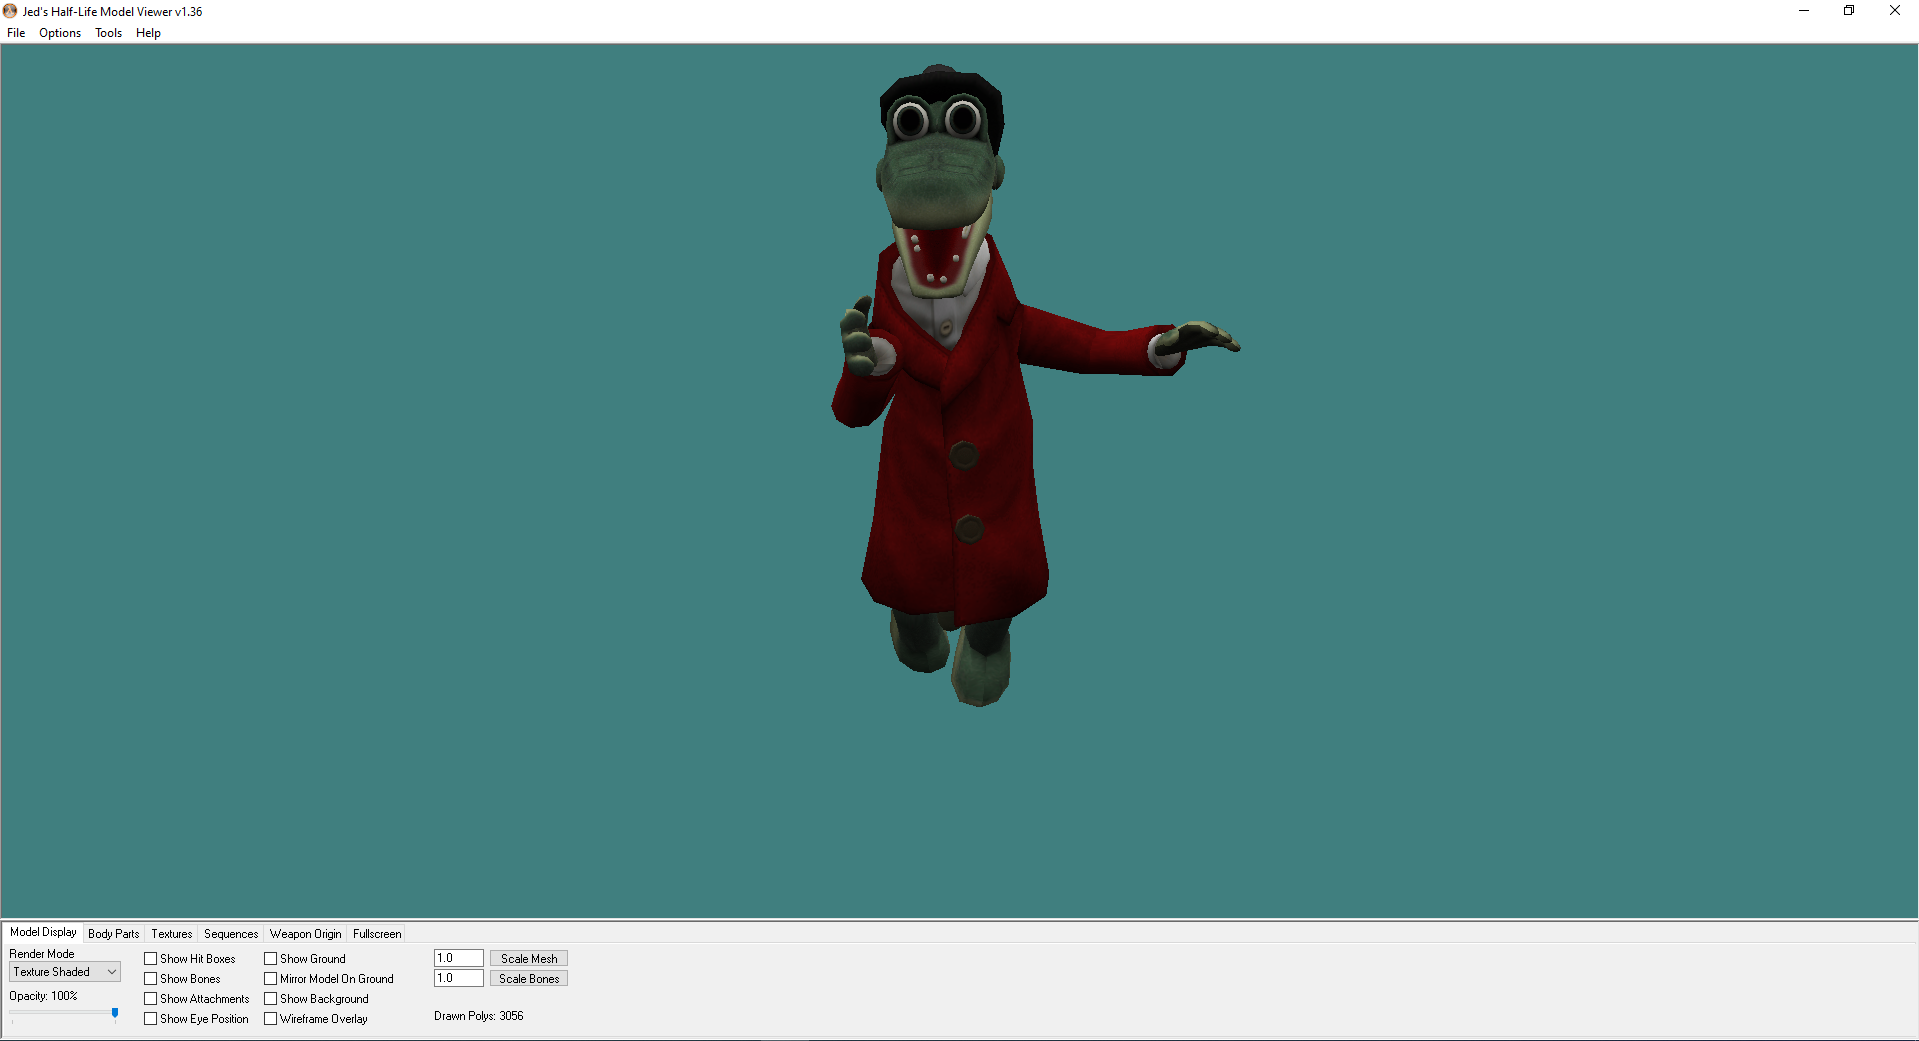Image resolution: width=1919 pixels, height=1041 pixels.
Task: Enable Show Background checkbox
Action: (271, 999)
